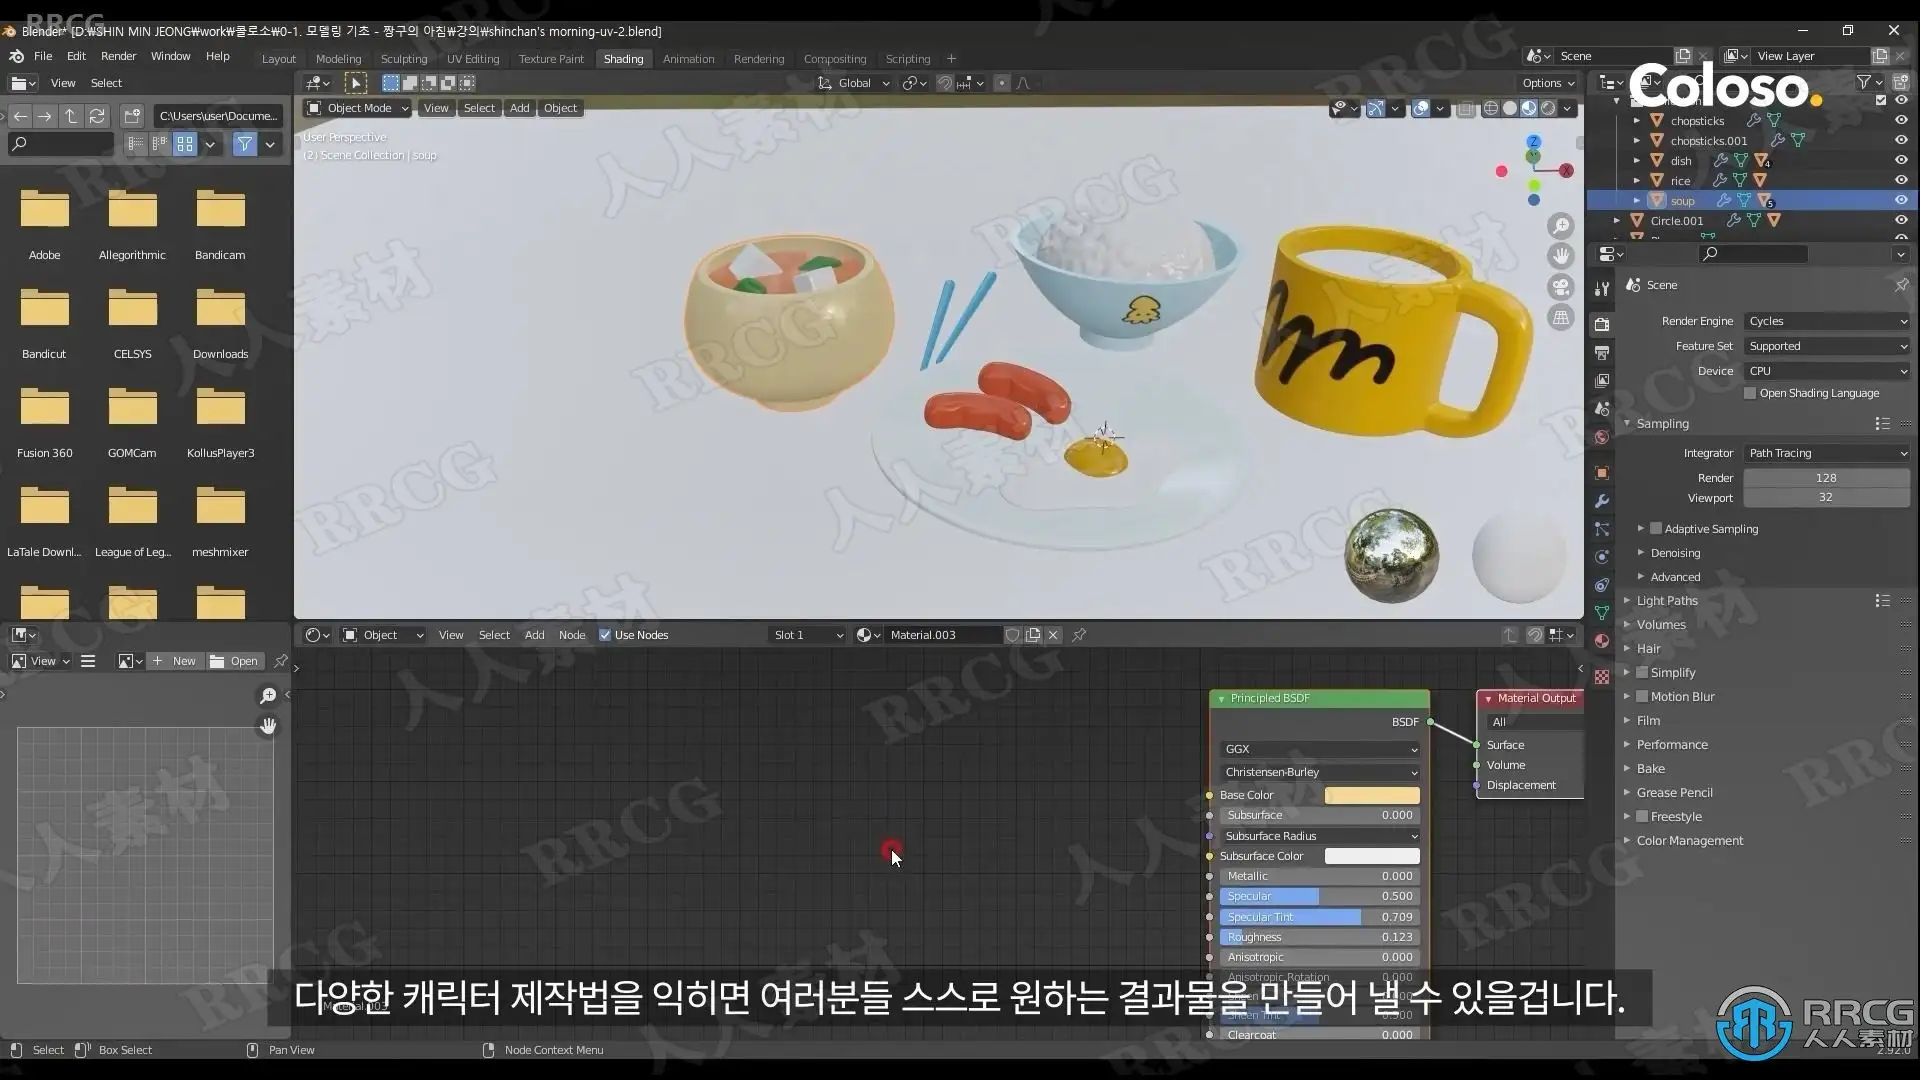The image size is (1920, 1080).
Task: Uncheck the Use Nodes checkbox
Action: 605,635
